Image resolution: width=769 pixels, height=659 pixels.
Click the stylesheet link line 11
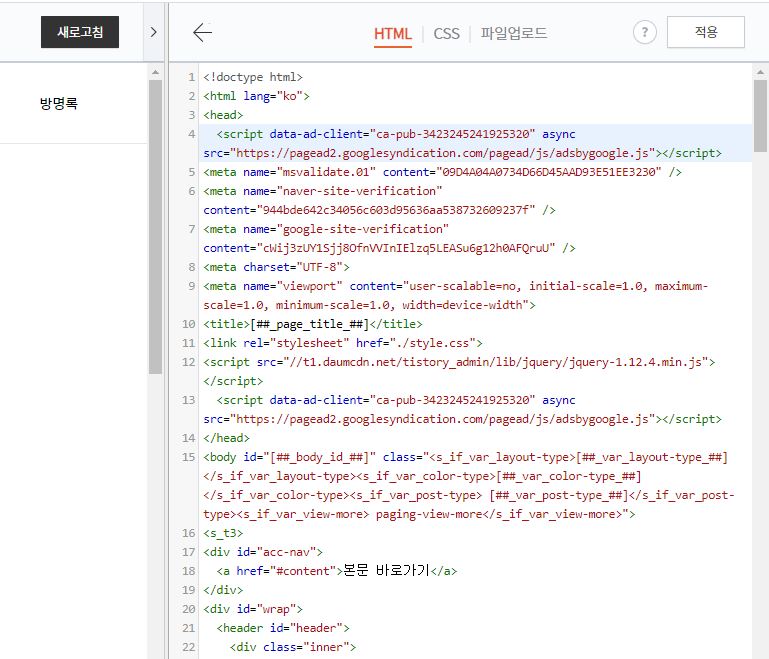pyautogui.click(x=343, y=343)
